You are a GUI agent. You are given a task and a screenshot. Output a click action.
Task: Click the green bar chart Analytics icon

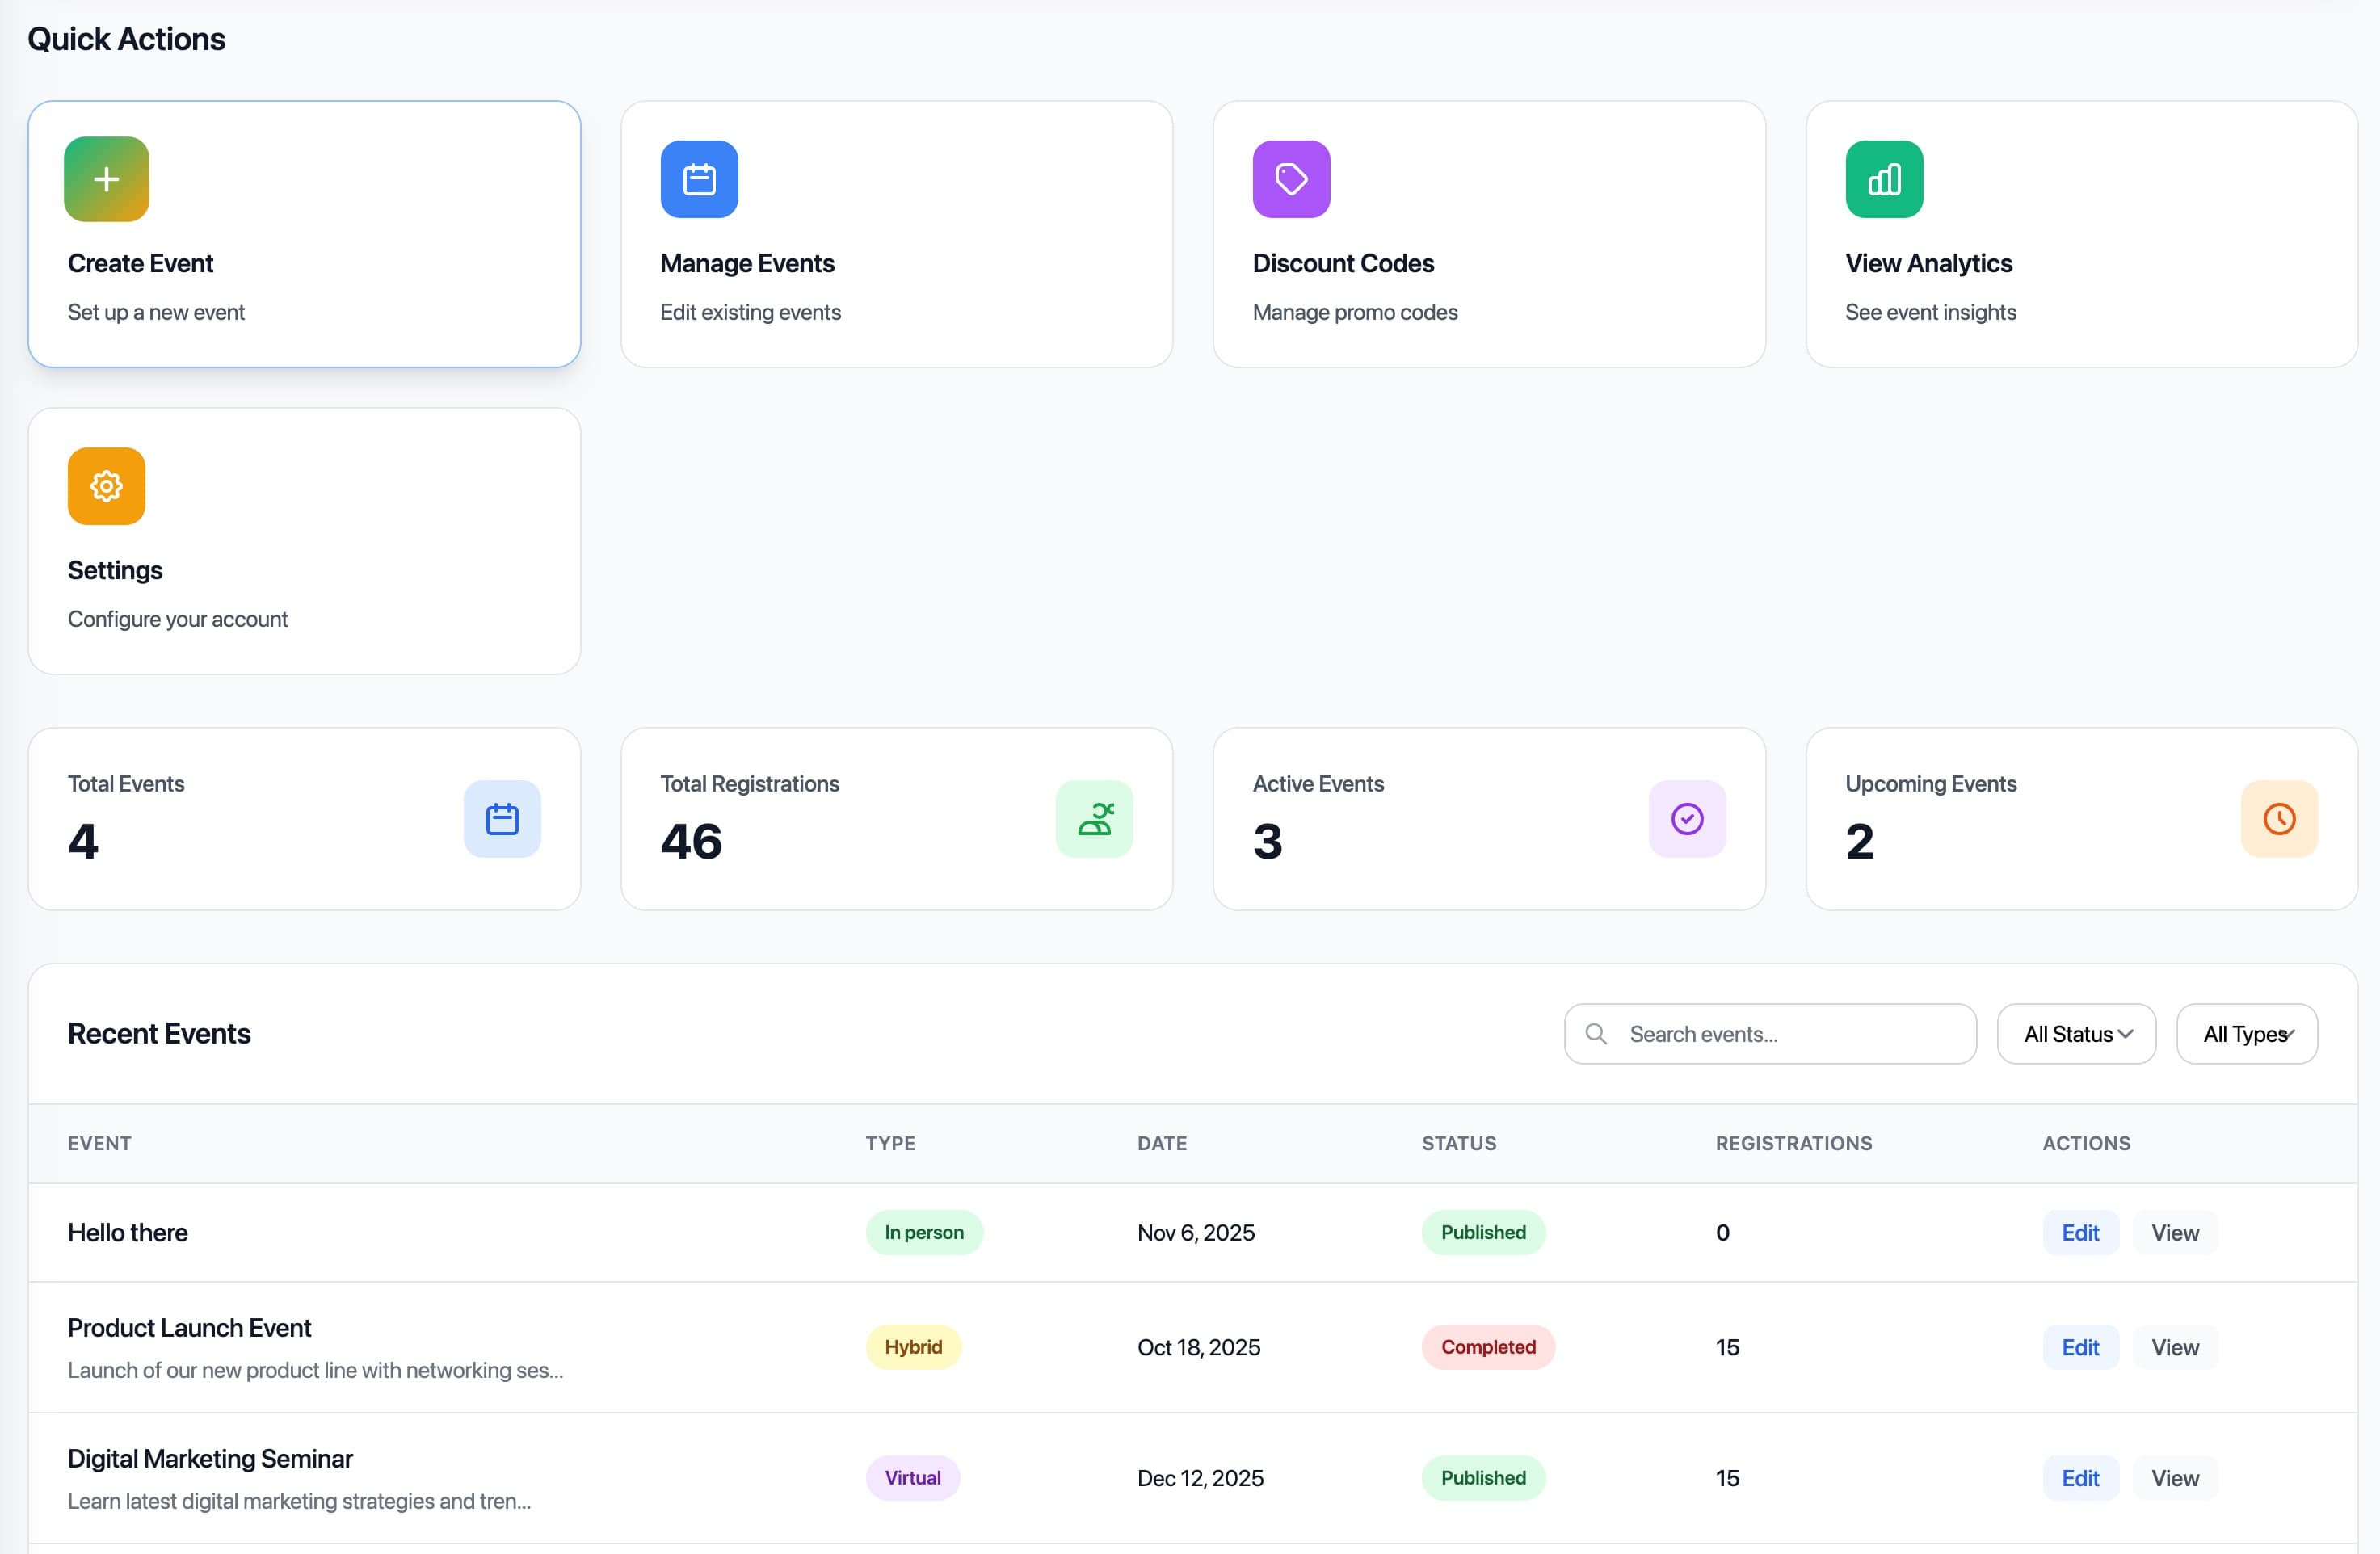point(1883,179)
